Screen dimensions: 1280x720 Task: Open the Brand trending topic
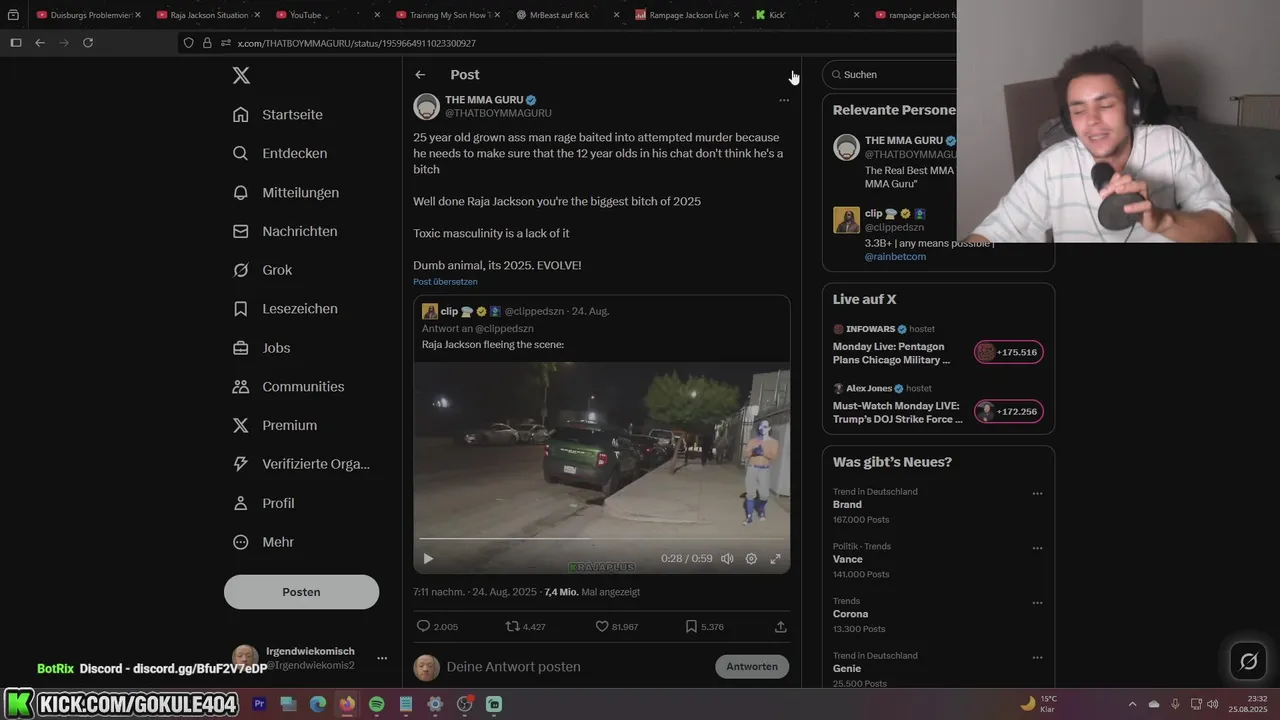[x=847, y=505]
